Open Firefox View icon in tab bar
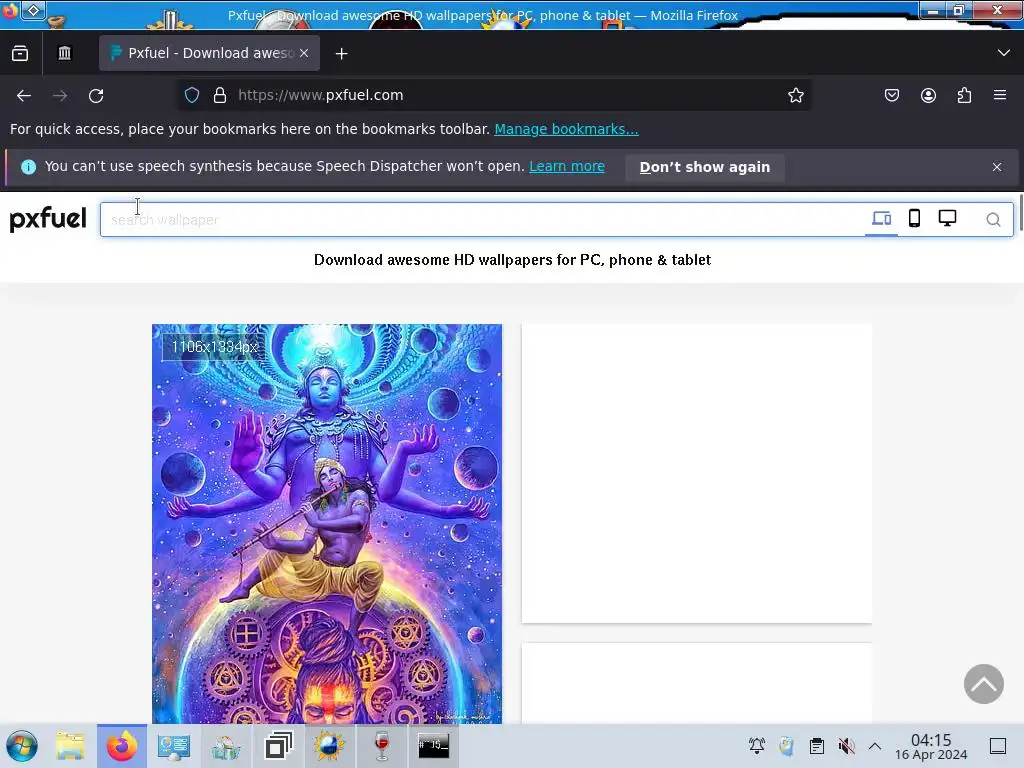The image size is (1024, 768). point(20,54)
